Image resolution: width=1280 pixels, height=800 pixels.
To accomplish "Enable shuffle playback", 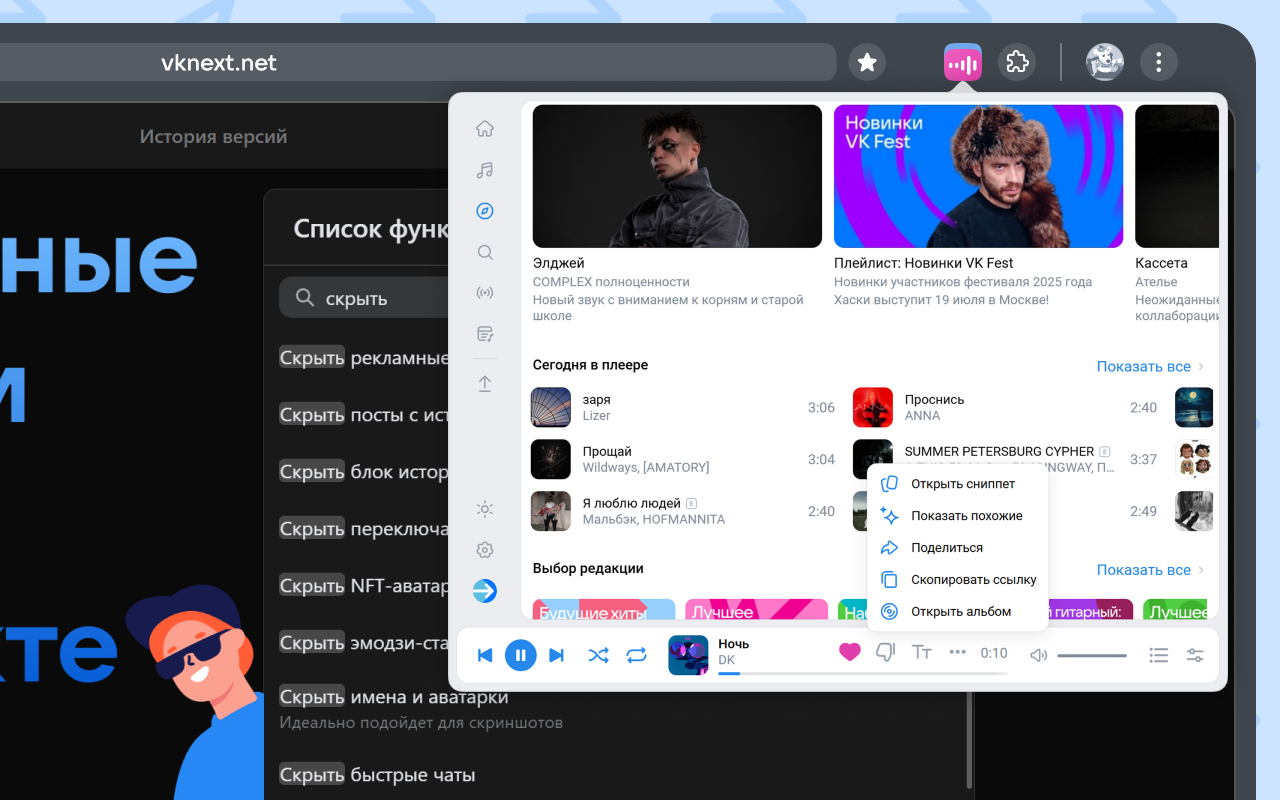I will click(x=598, y=655).
